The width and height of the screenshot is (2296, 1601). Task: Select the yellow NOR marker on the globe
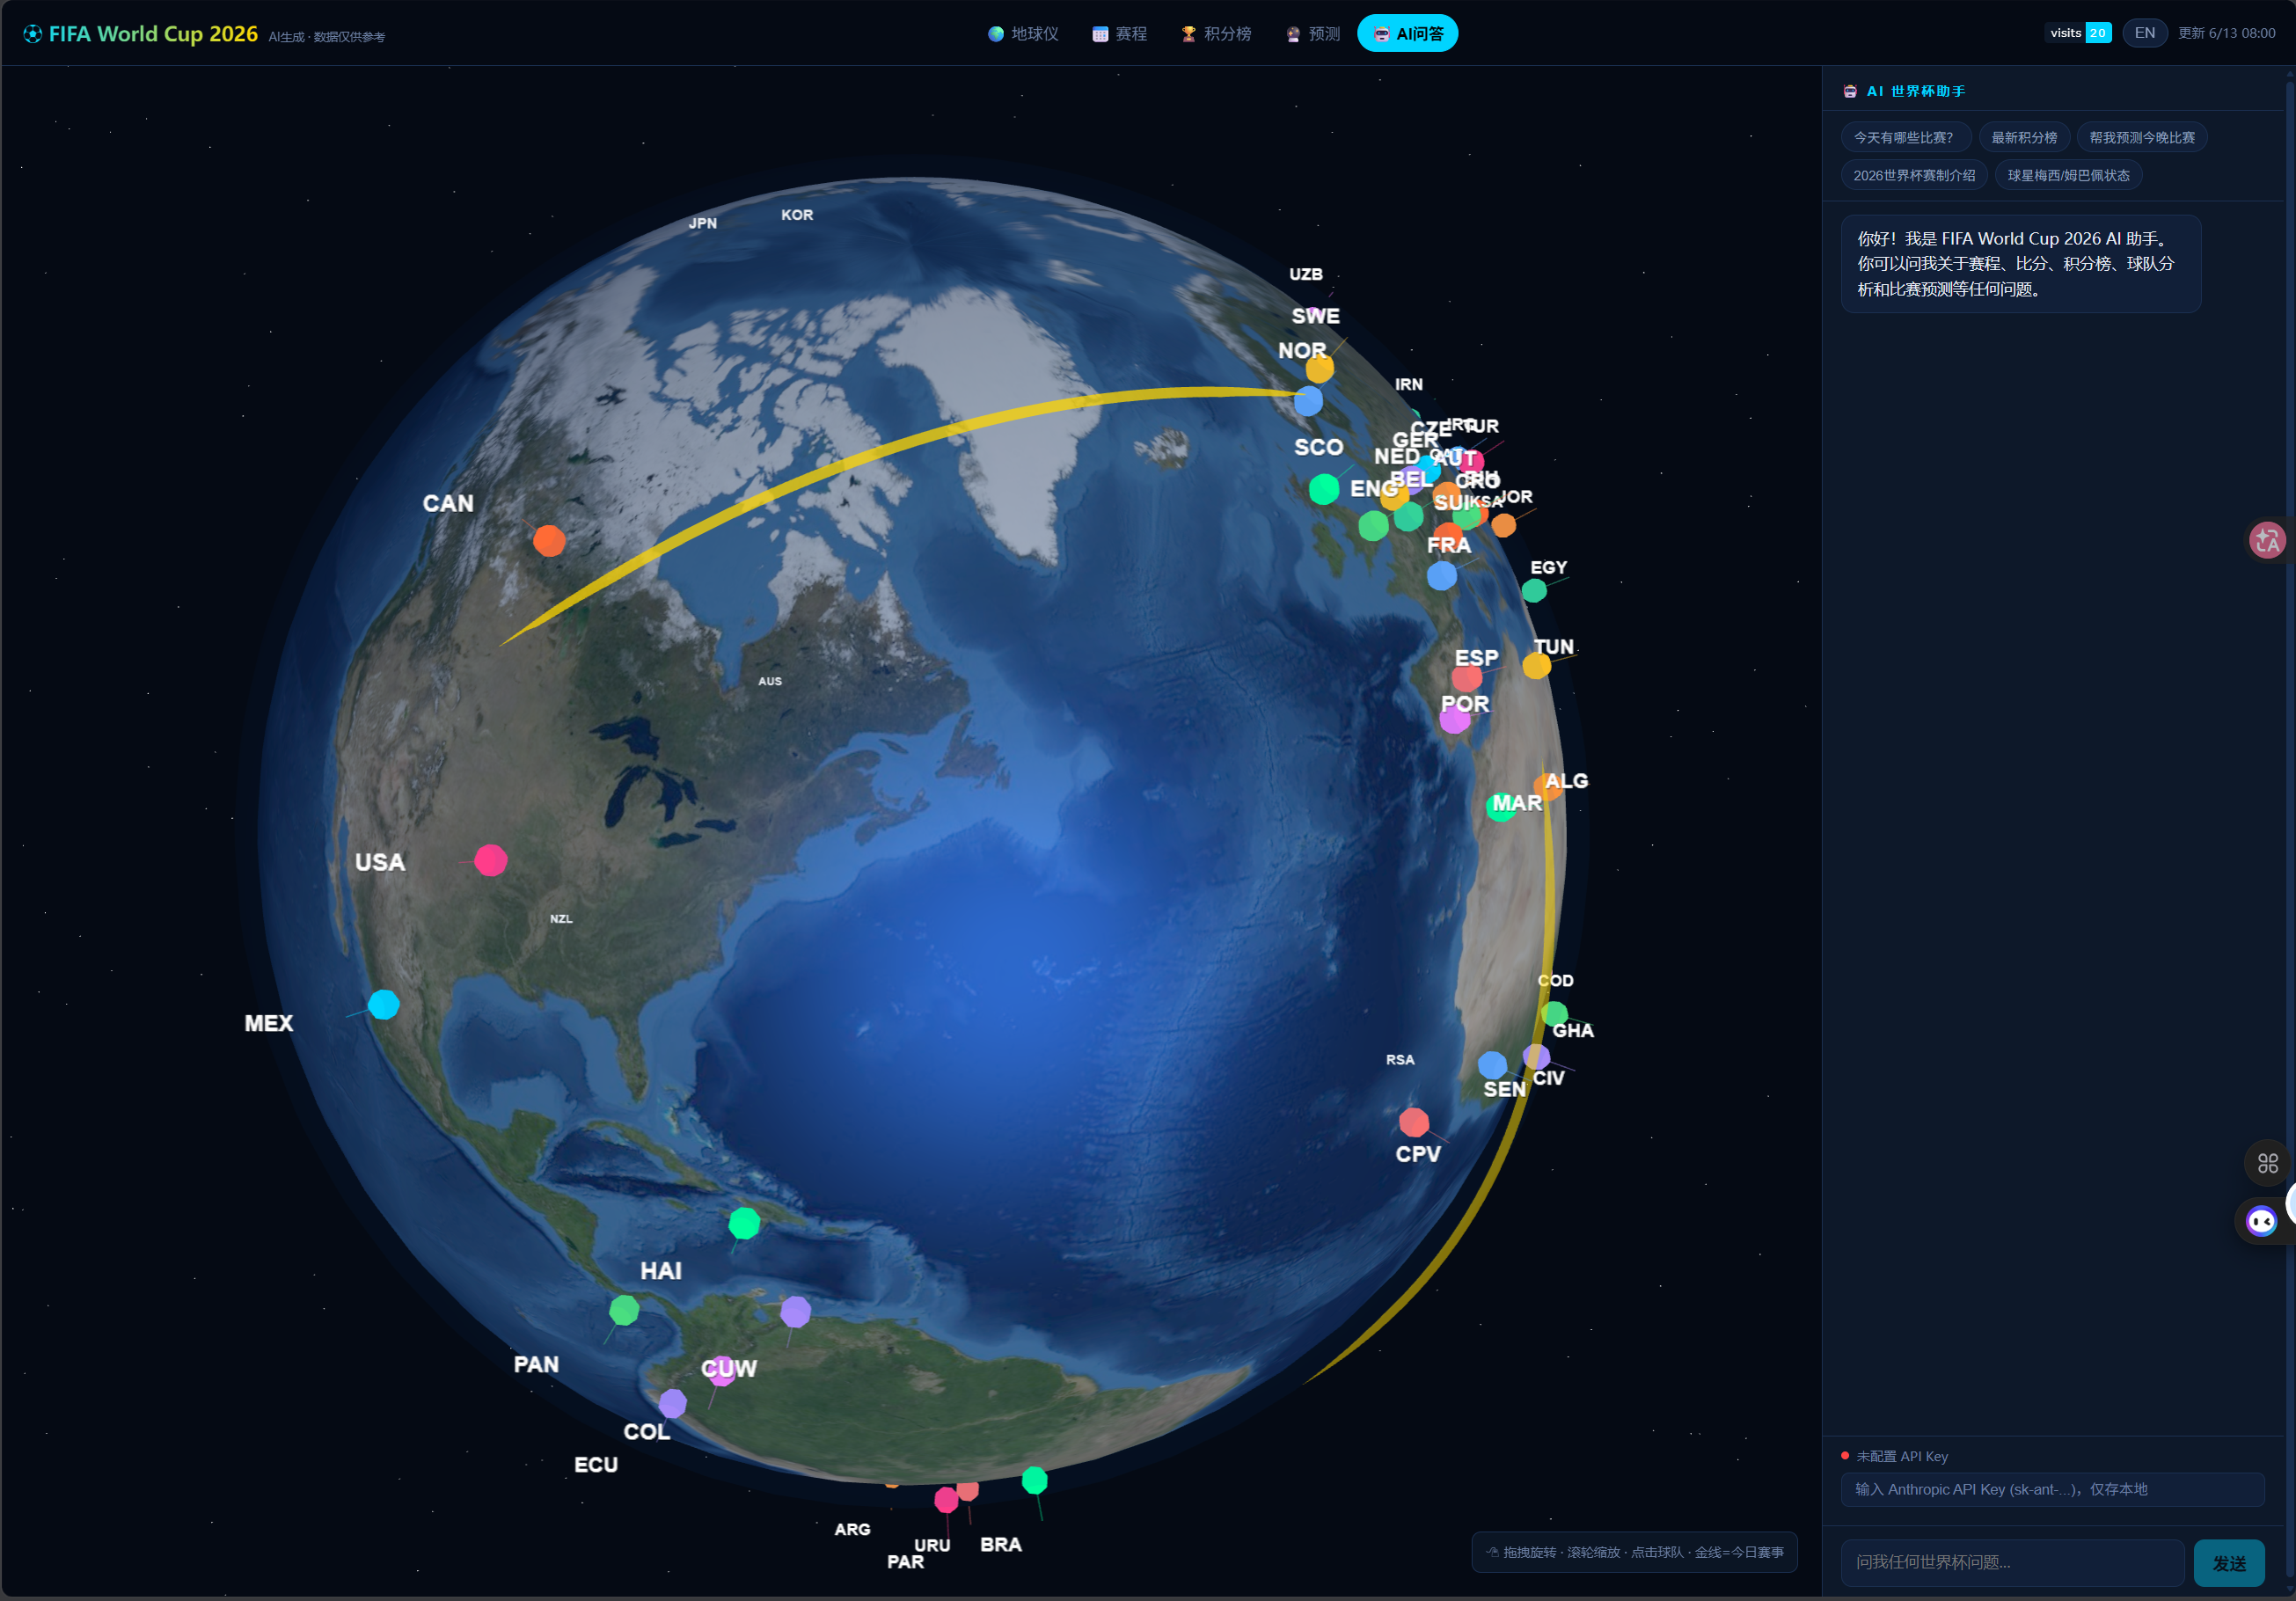point(1320,368)
